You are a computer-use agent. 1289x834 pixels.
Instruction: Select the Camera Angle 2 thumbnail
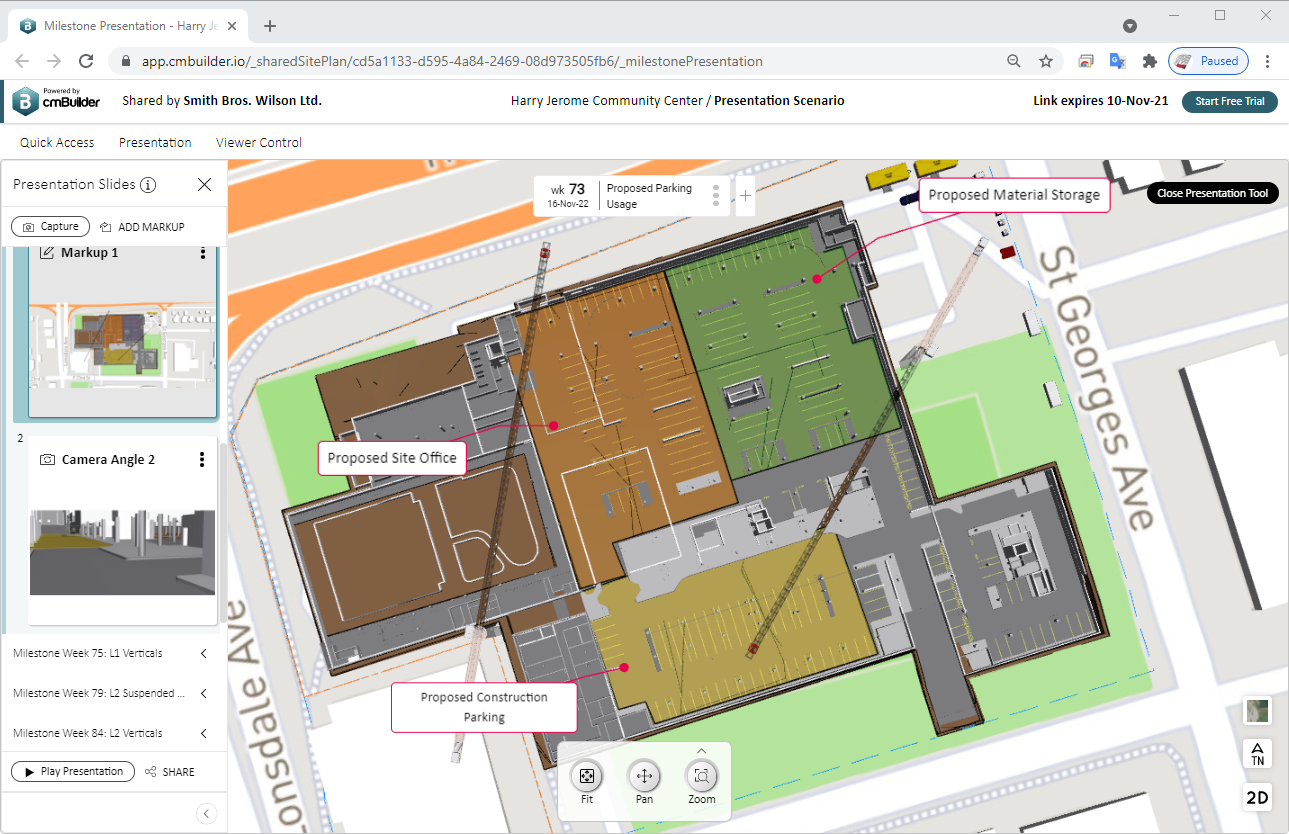pos(122,552)
